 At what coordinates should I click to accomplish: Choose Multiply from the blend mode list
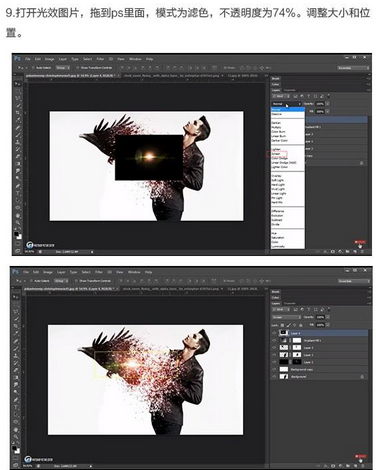[276, 127]
